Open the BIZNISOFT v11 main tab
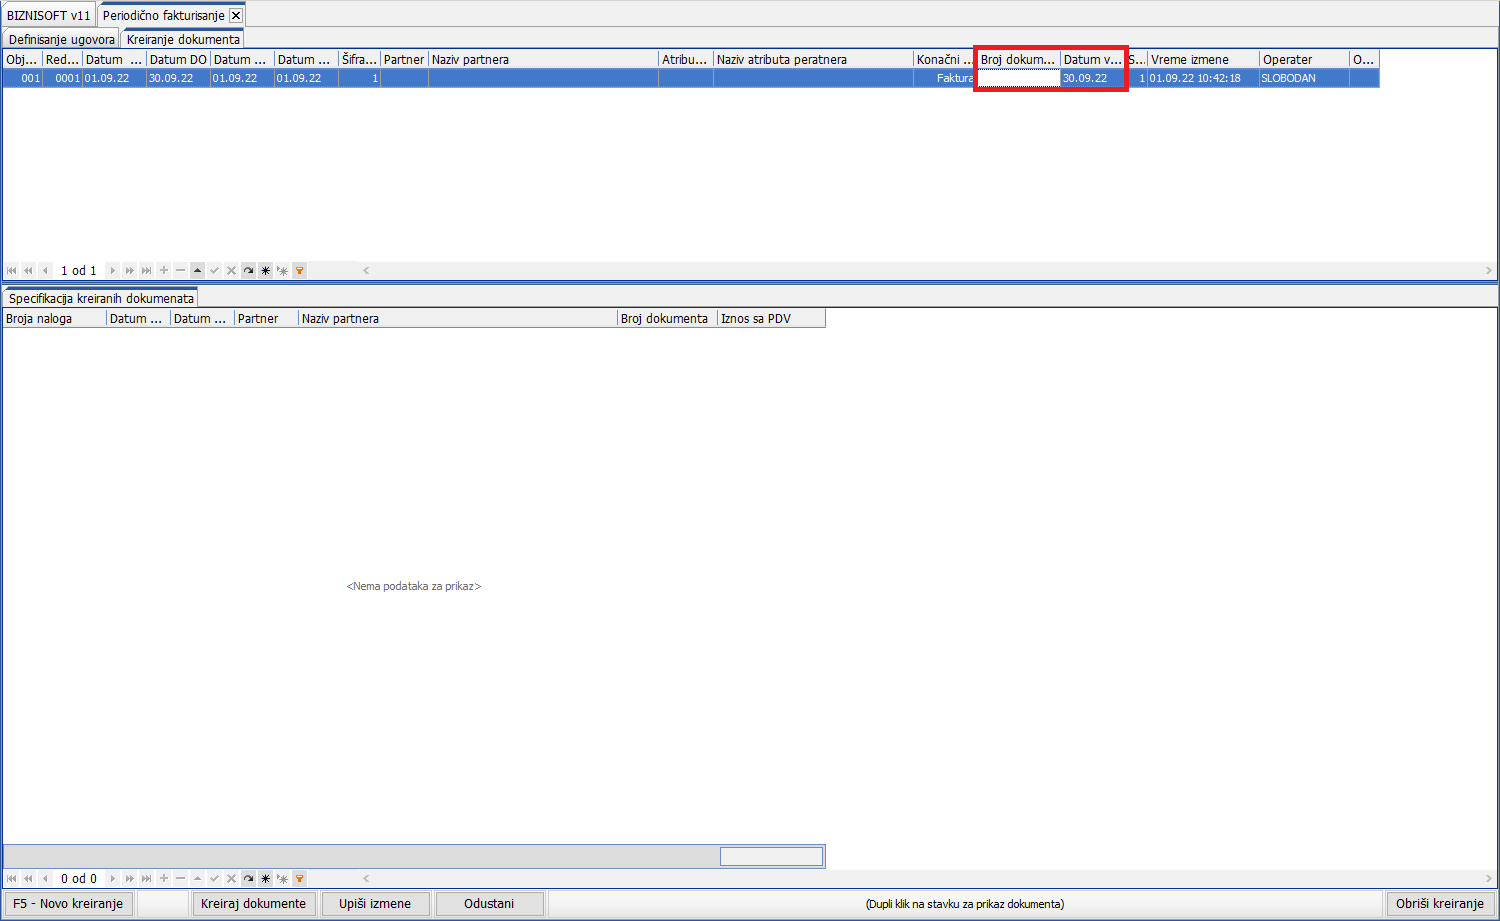 point(48,16)
